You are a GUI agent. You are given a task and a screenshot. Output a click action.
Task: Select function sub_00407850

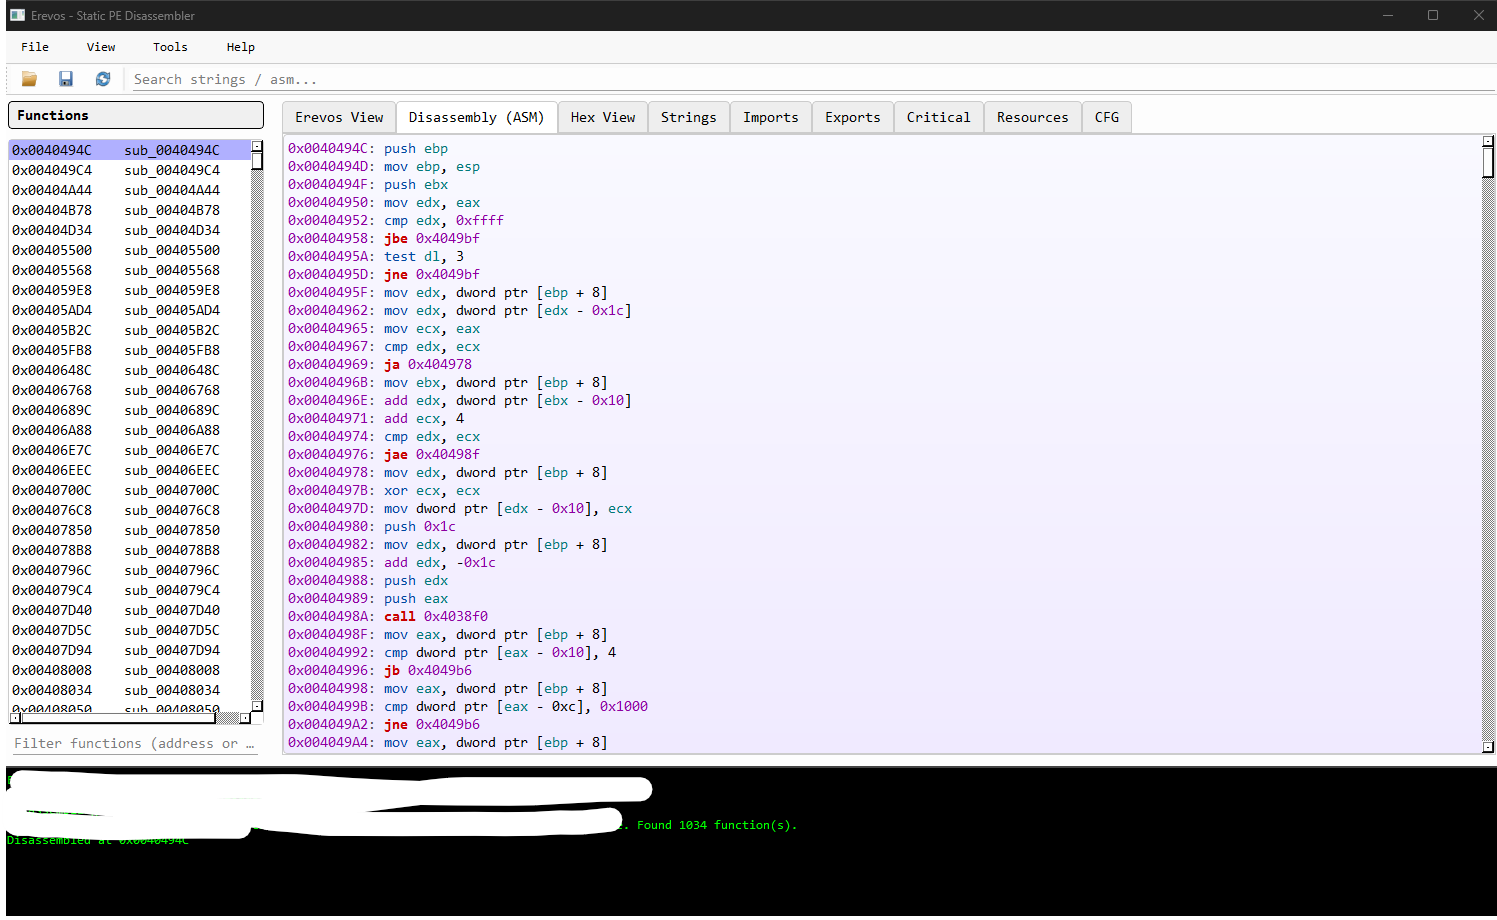click(130, 530)
